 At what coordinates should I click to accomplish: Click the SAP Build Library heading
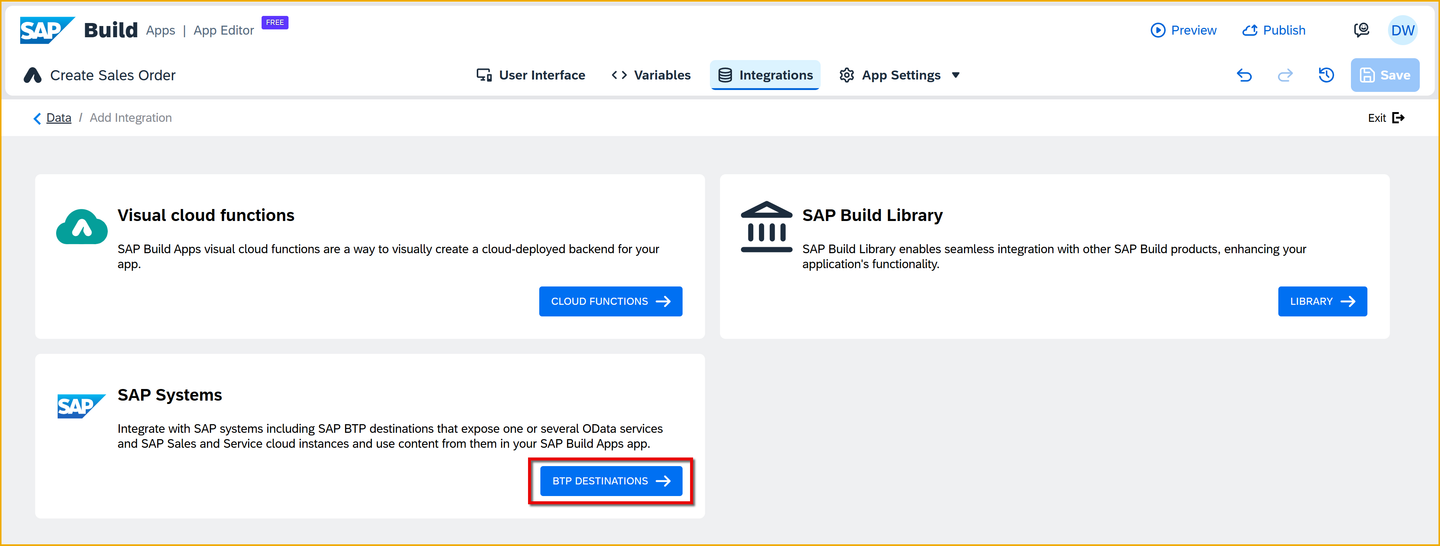[x=872, y=215]
